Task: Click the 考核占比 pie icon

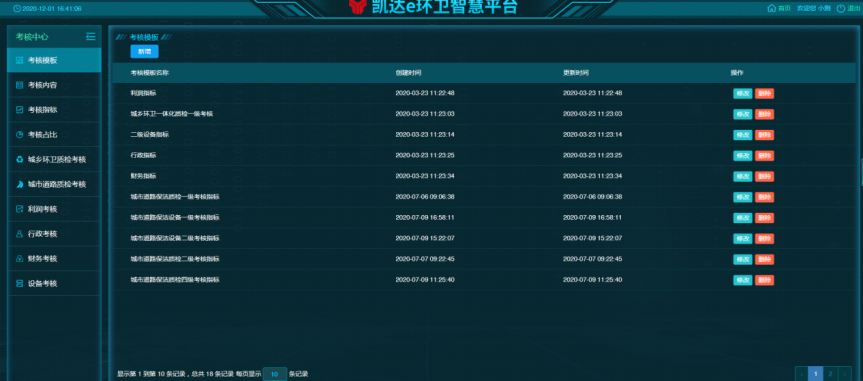Action: (x=20, y=134)
